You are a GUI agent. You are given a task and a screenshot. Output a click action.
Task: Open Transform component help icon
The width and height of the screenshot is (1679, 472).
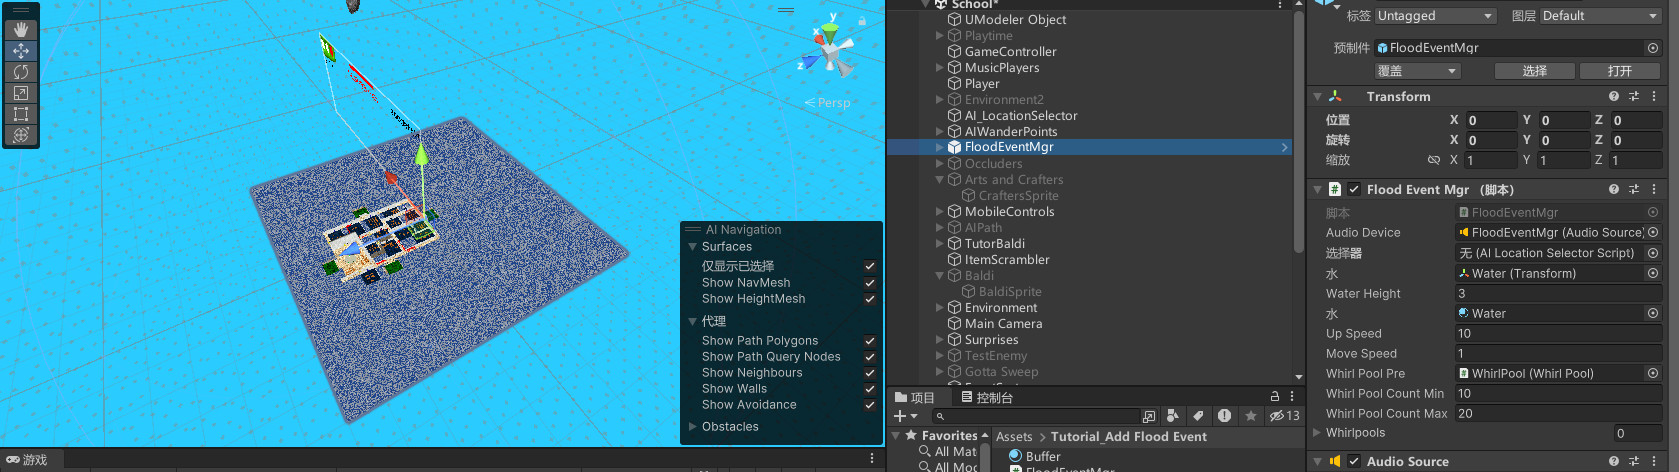pos(1614,97)
